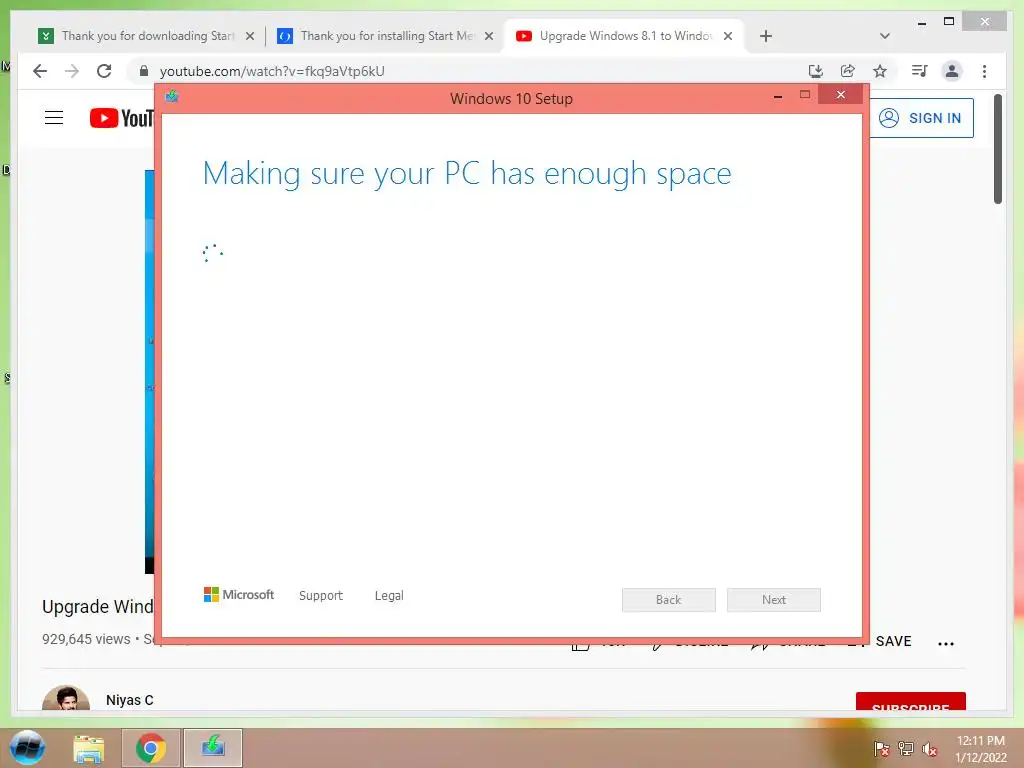Share this page icon in Chrome
1024x768 pixels.
(x=848, y=71)
